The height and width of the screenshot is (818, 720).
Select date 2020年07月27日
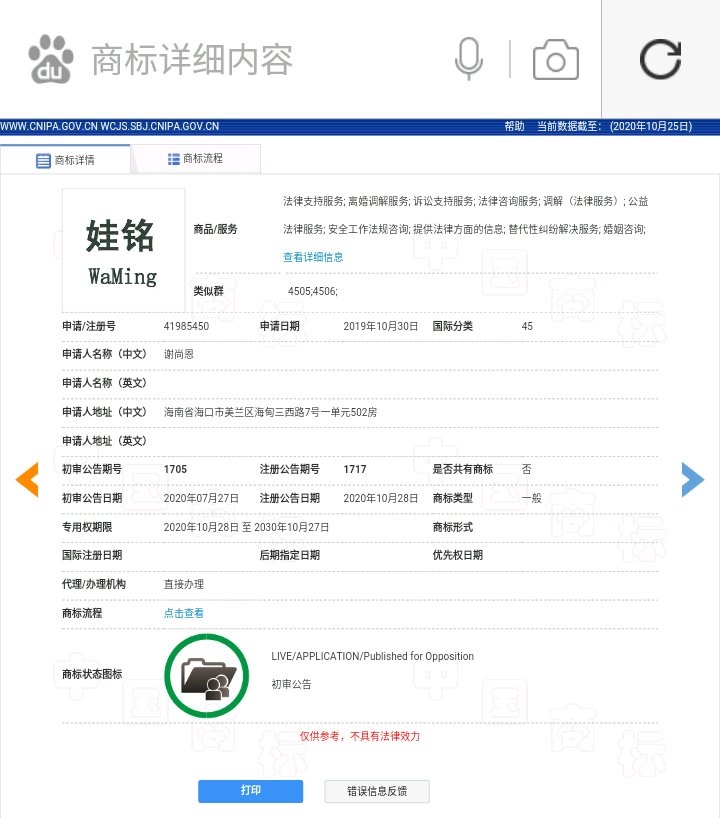click(x=201, y=498)
